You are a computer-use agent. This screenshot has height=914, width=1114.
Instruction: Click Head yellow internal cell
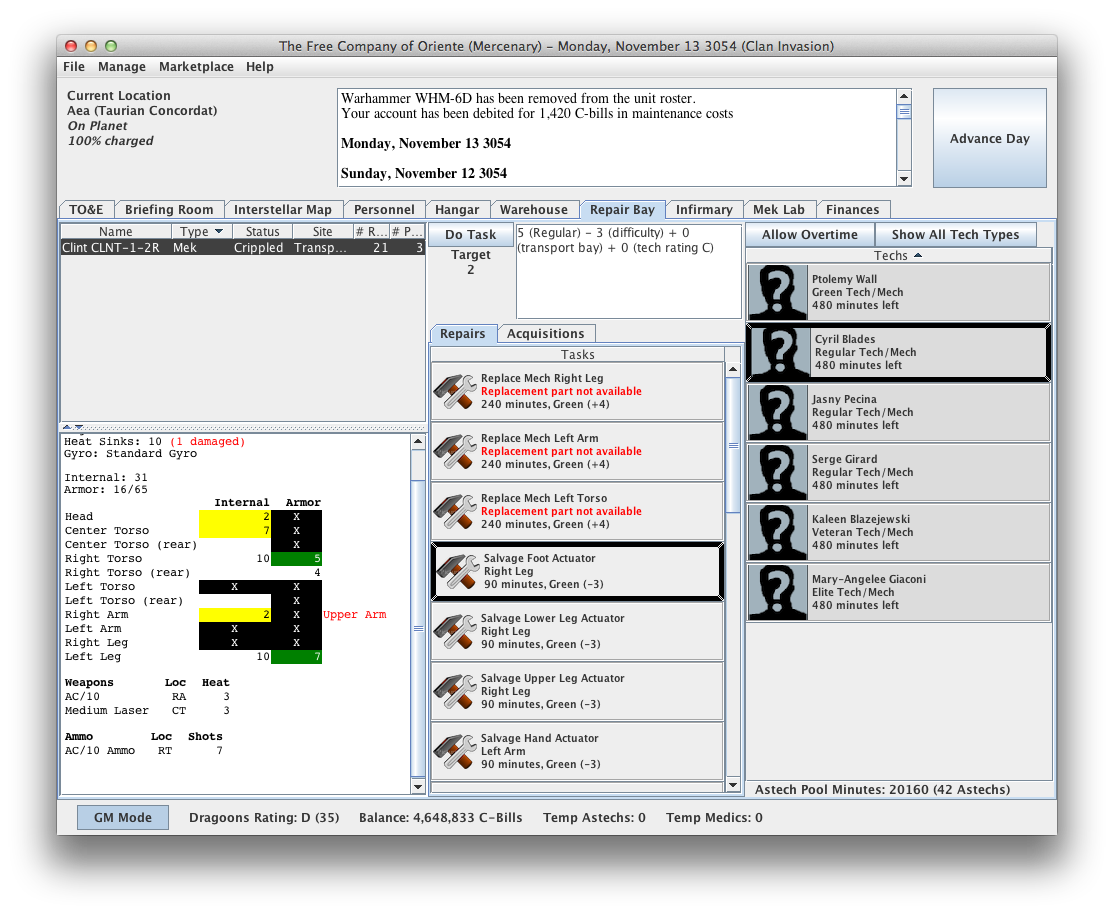[234, 517]
